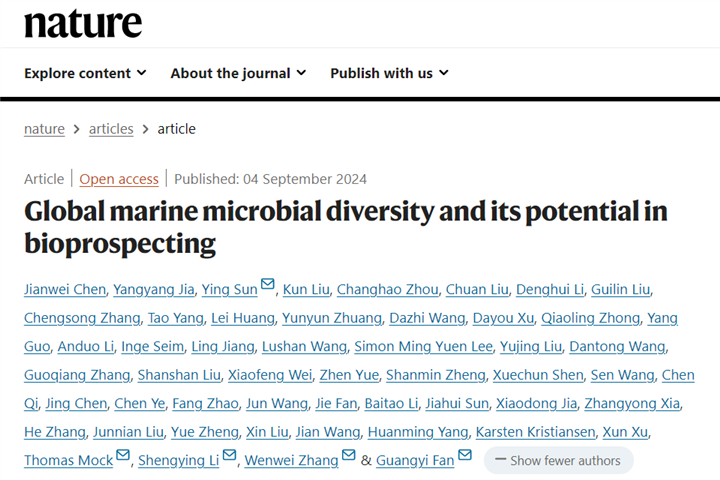Open author Inge Seim's link
The height and width of the screenshot is (480, 720).
[x=151, y=347]
